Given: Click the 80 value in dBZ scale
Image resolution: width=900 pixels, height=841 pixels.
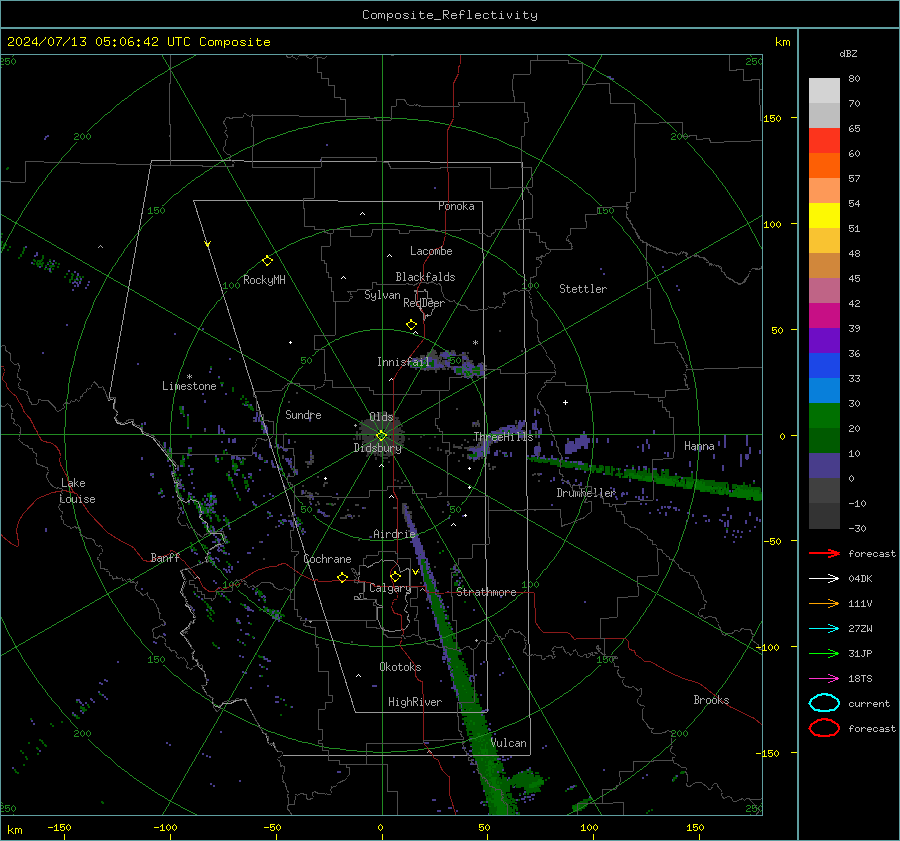Looking at the screenshot, I should (854, 78).
